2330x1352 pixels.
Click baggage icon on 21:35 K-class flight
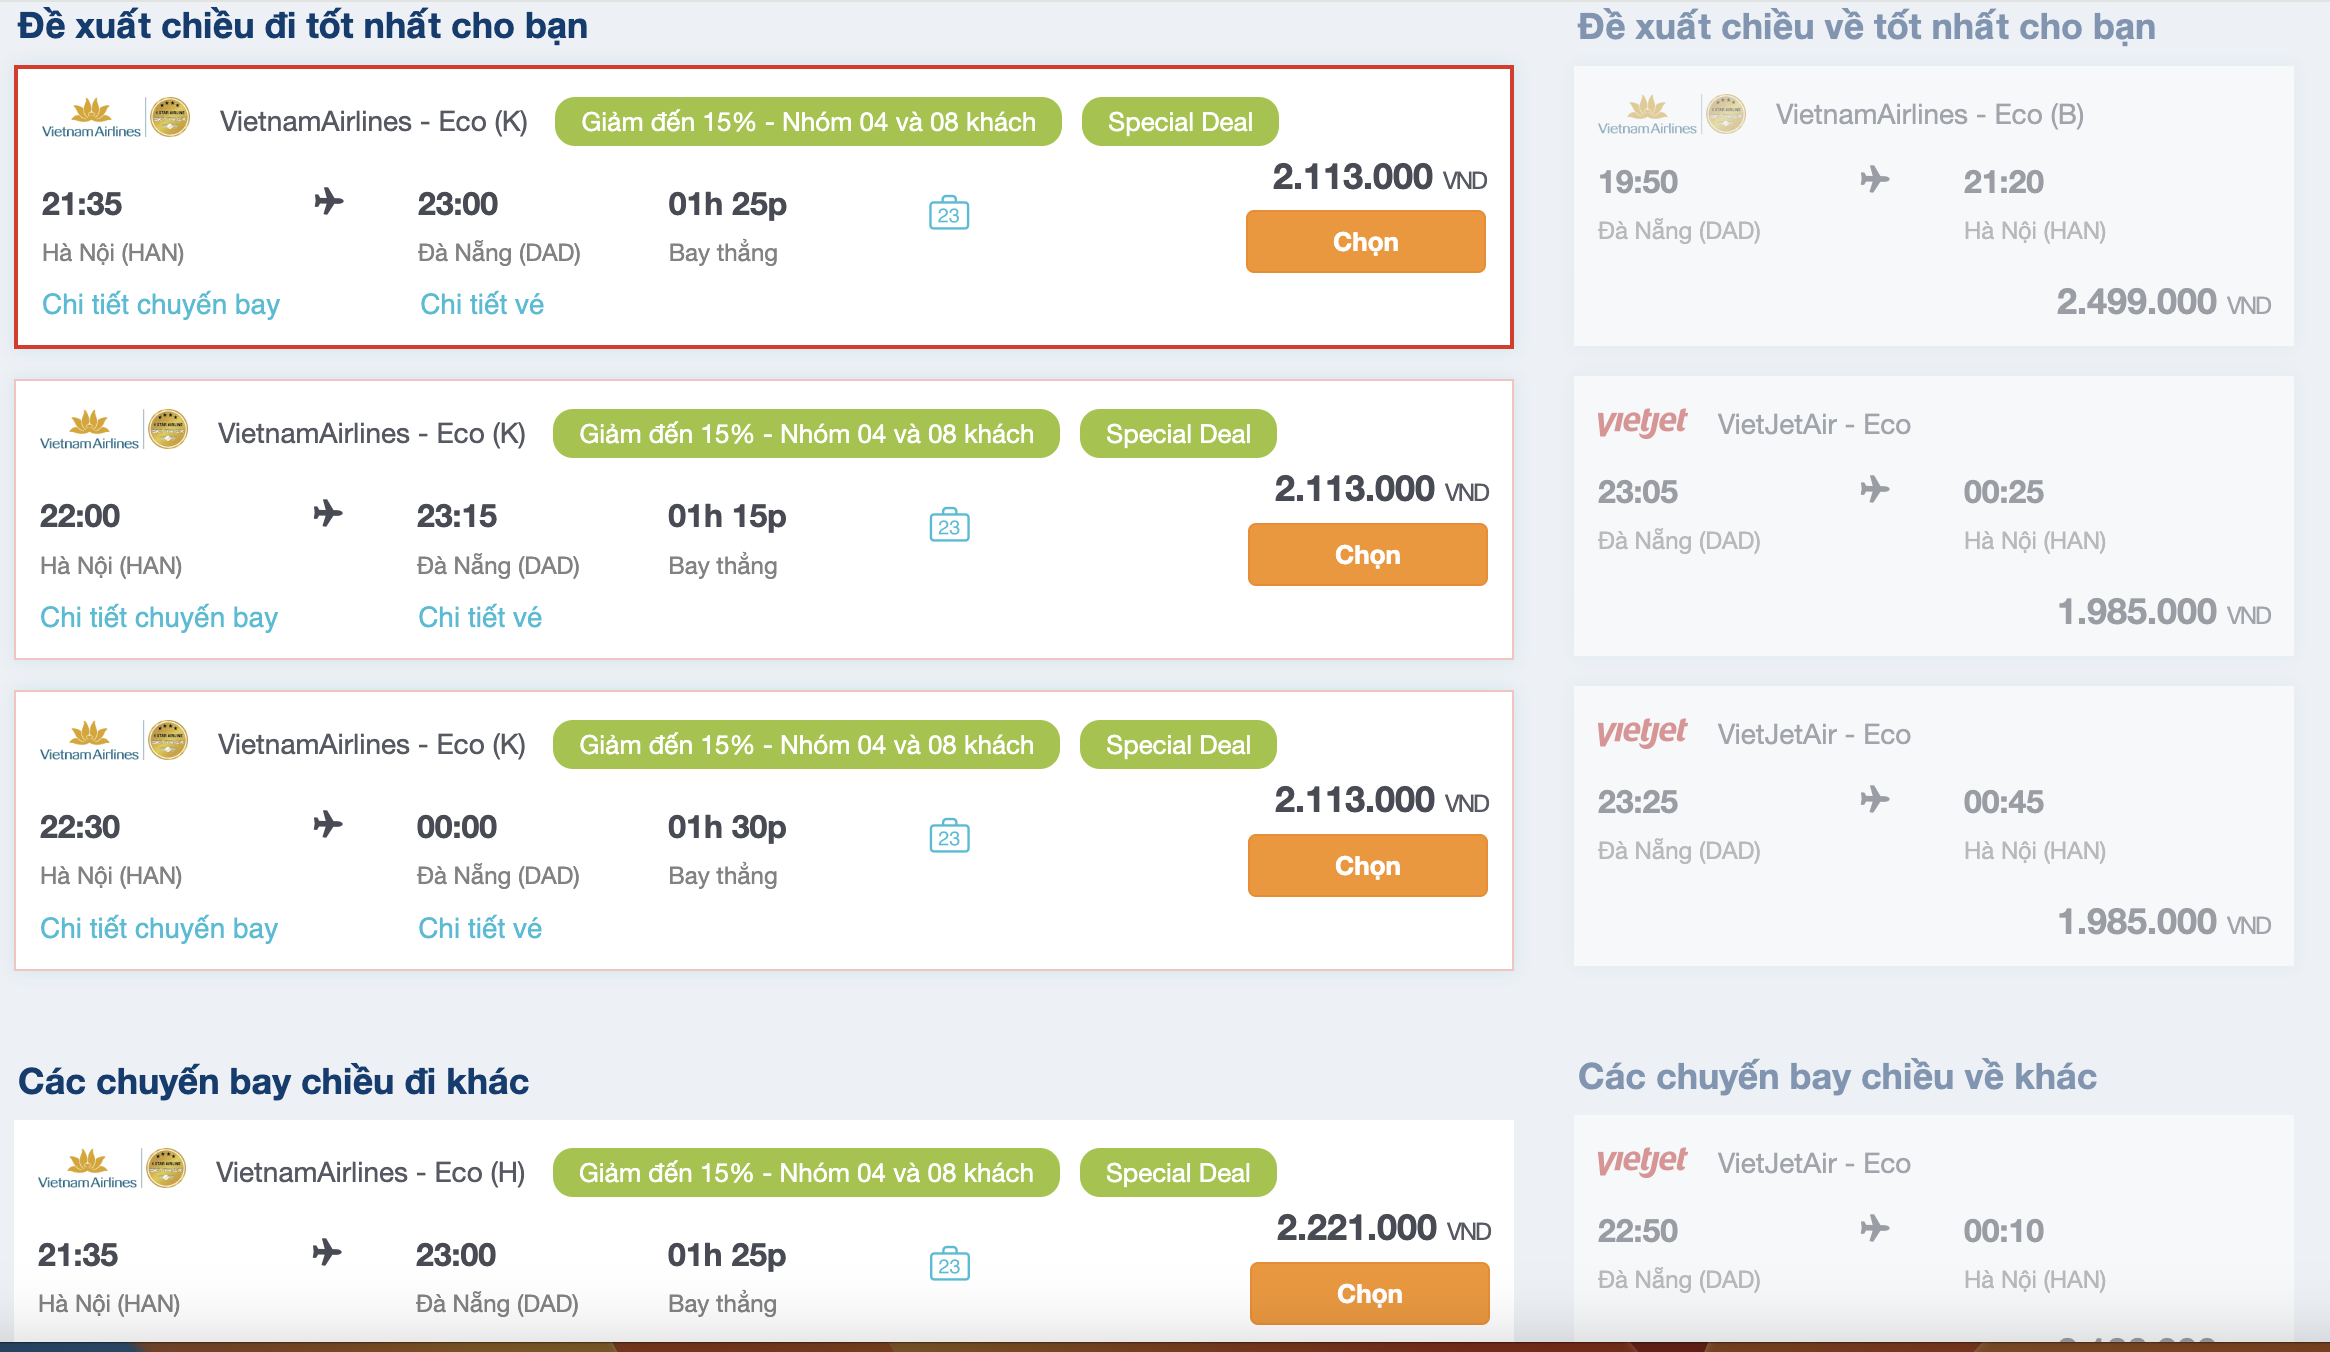click(x=948, y=213)
